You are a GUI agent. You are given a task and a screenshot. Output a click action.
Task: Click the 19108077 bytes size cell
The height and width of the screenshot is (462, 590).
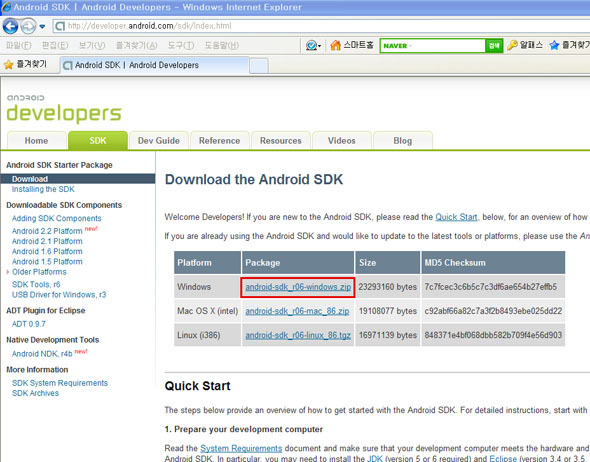pyautogui.click(x=388, y=311)
